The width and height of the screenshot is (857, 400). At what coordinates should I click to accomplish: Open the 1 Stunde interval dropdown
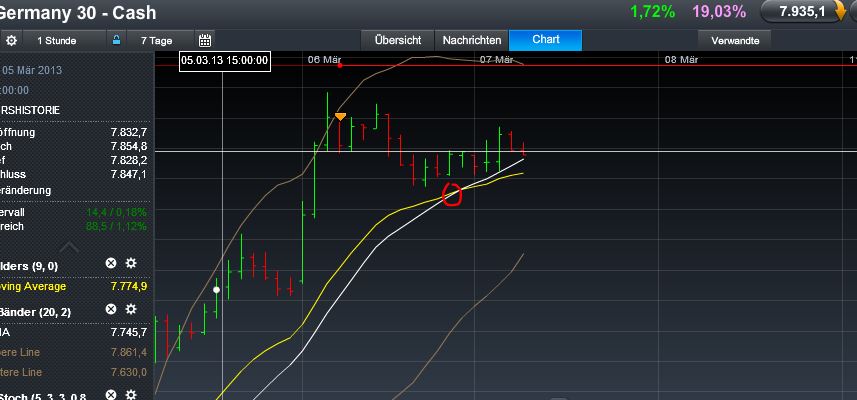(57, 40)
